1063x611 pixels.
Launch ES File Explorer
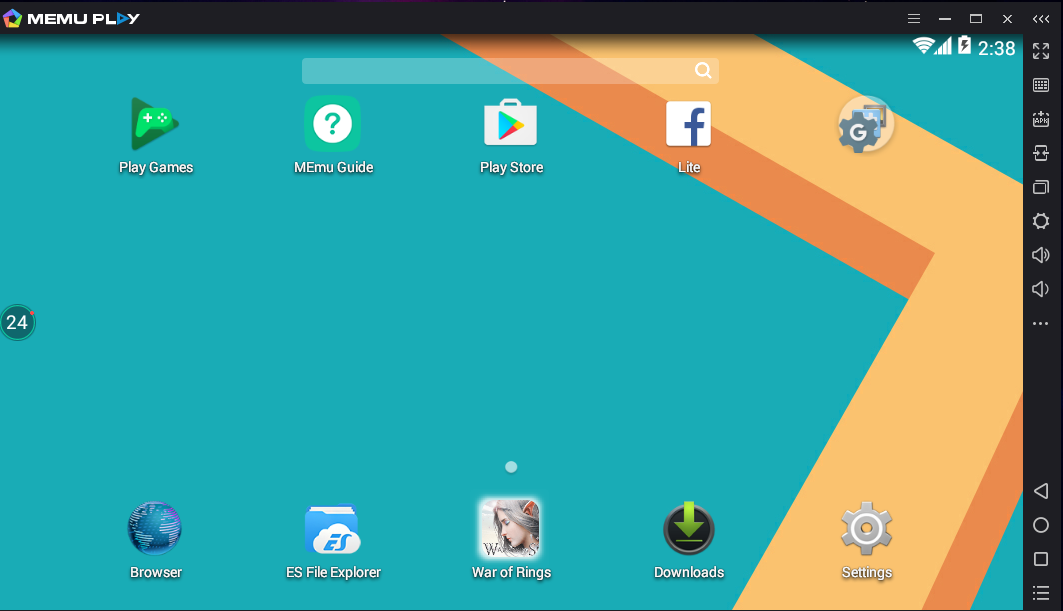[x=332, y=530]
